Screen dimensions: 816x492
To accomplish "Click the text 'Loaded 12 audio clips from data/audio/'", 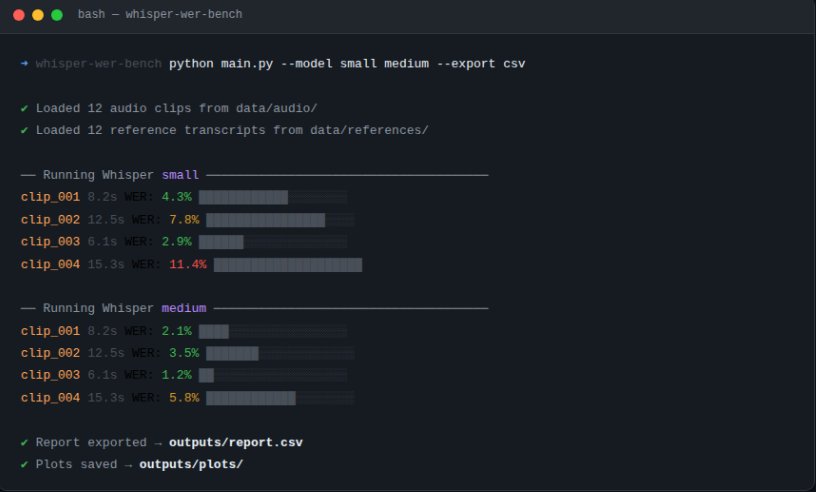I will (176, 108).
